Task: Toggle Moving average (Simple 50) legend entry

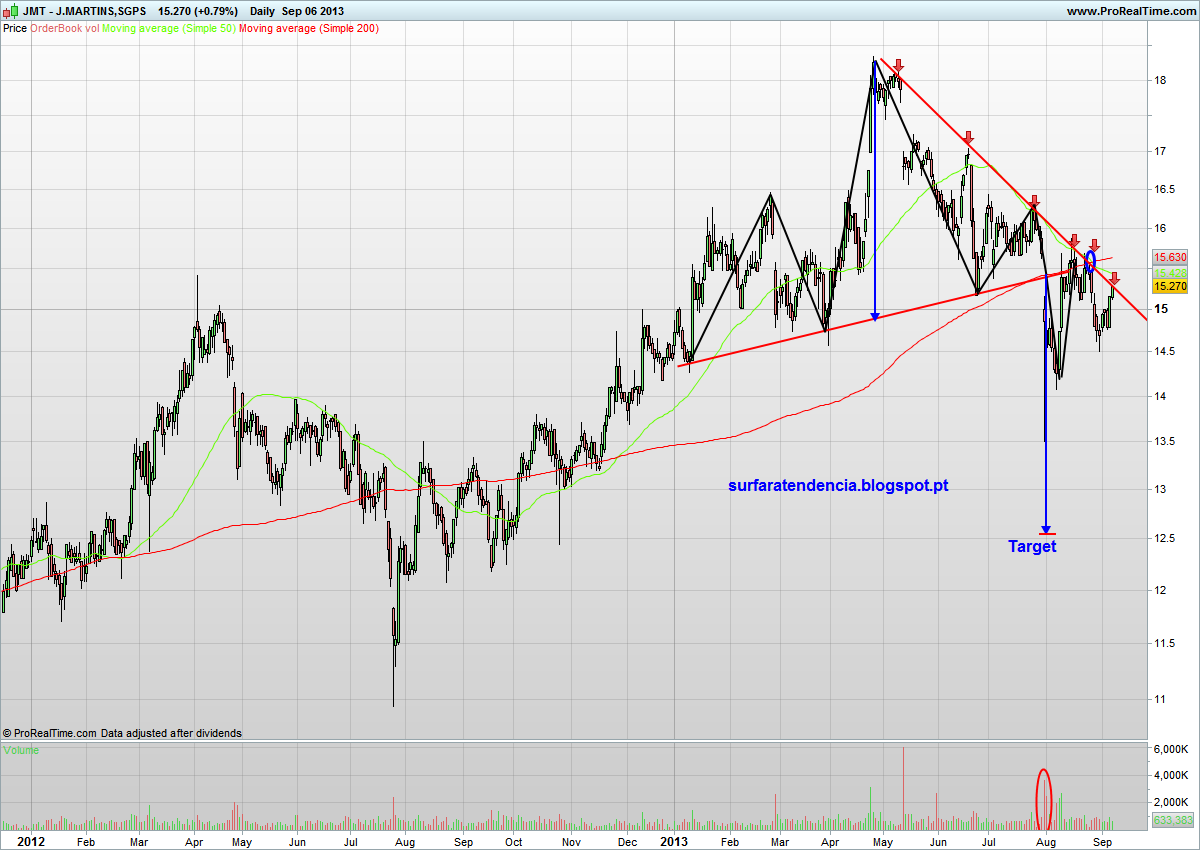Action: click(169, 28)
